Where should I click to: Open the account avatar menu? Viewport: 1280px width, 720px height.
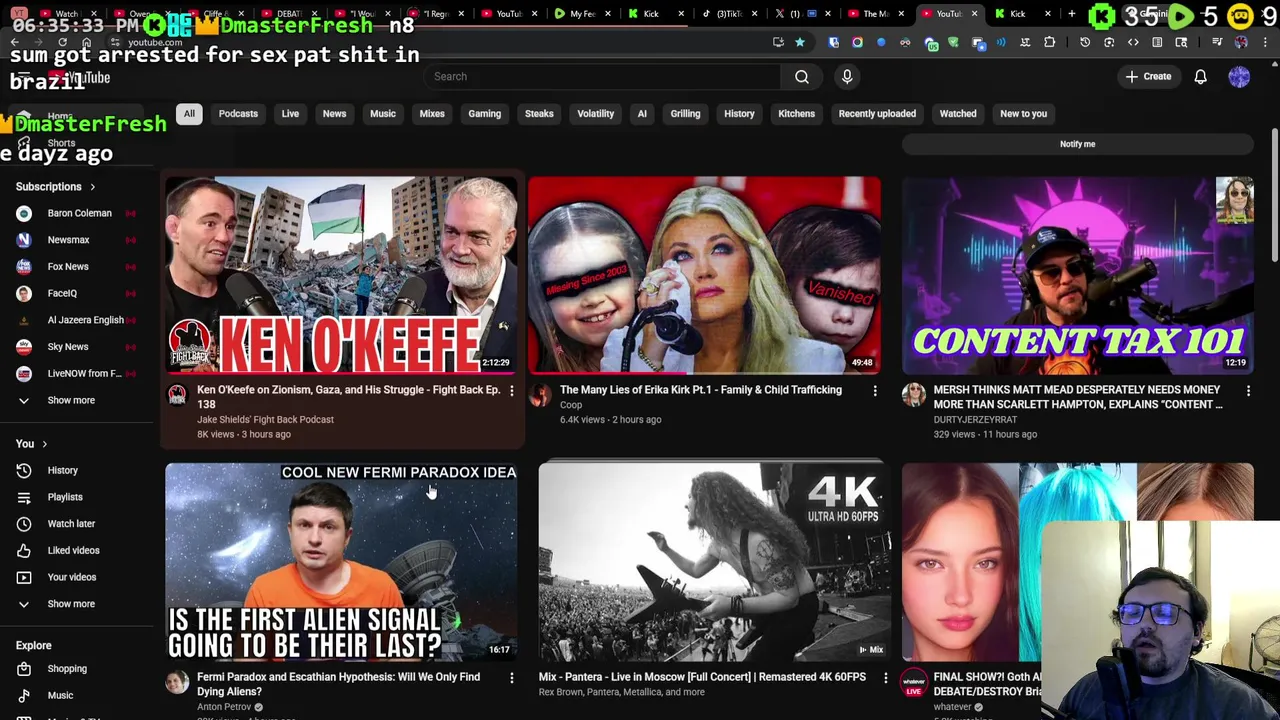point(1239,77)
